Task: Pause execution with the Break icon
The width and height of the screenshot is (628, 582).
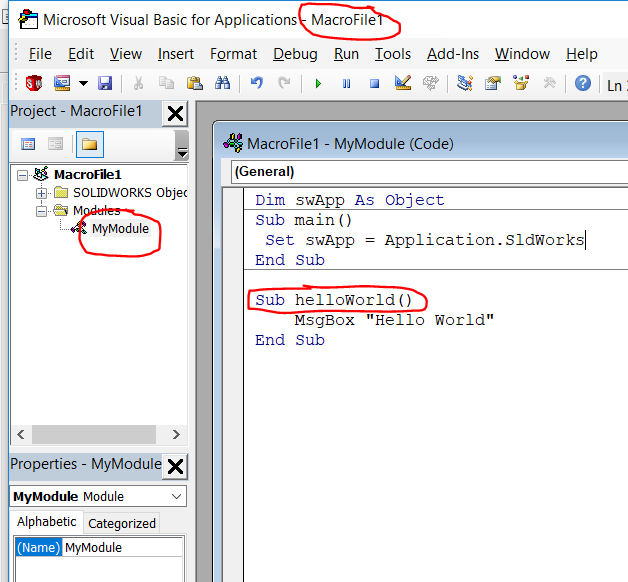Action: click(346, 83)
